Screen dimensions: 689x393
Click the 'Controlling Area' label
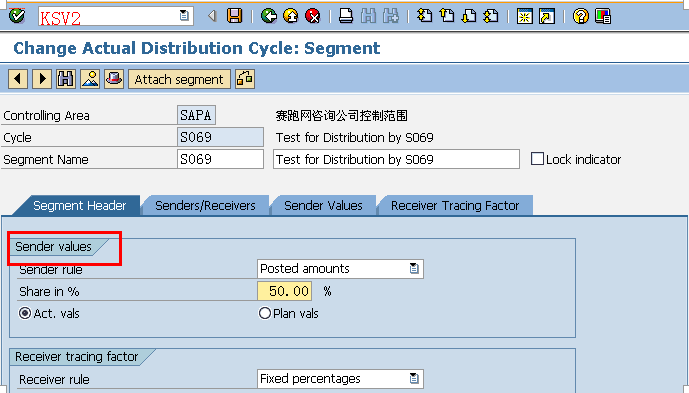point(46,116)
